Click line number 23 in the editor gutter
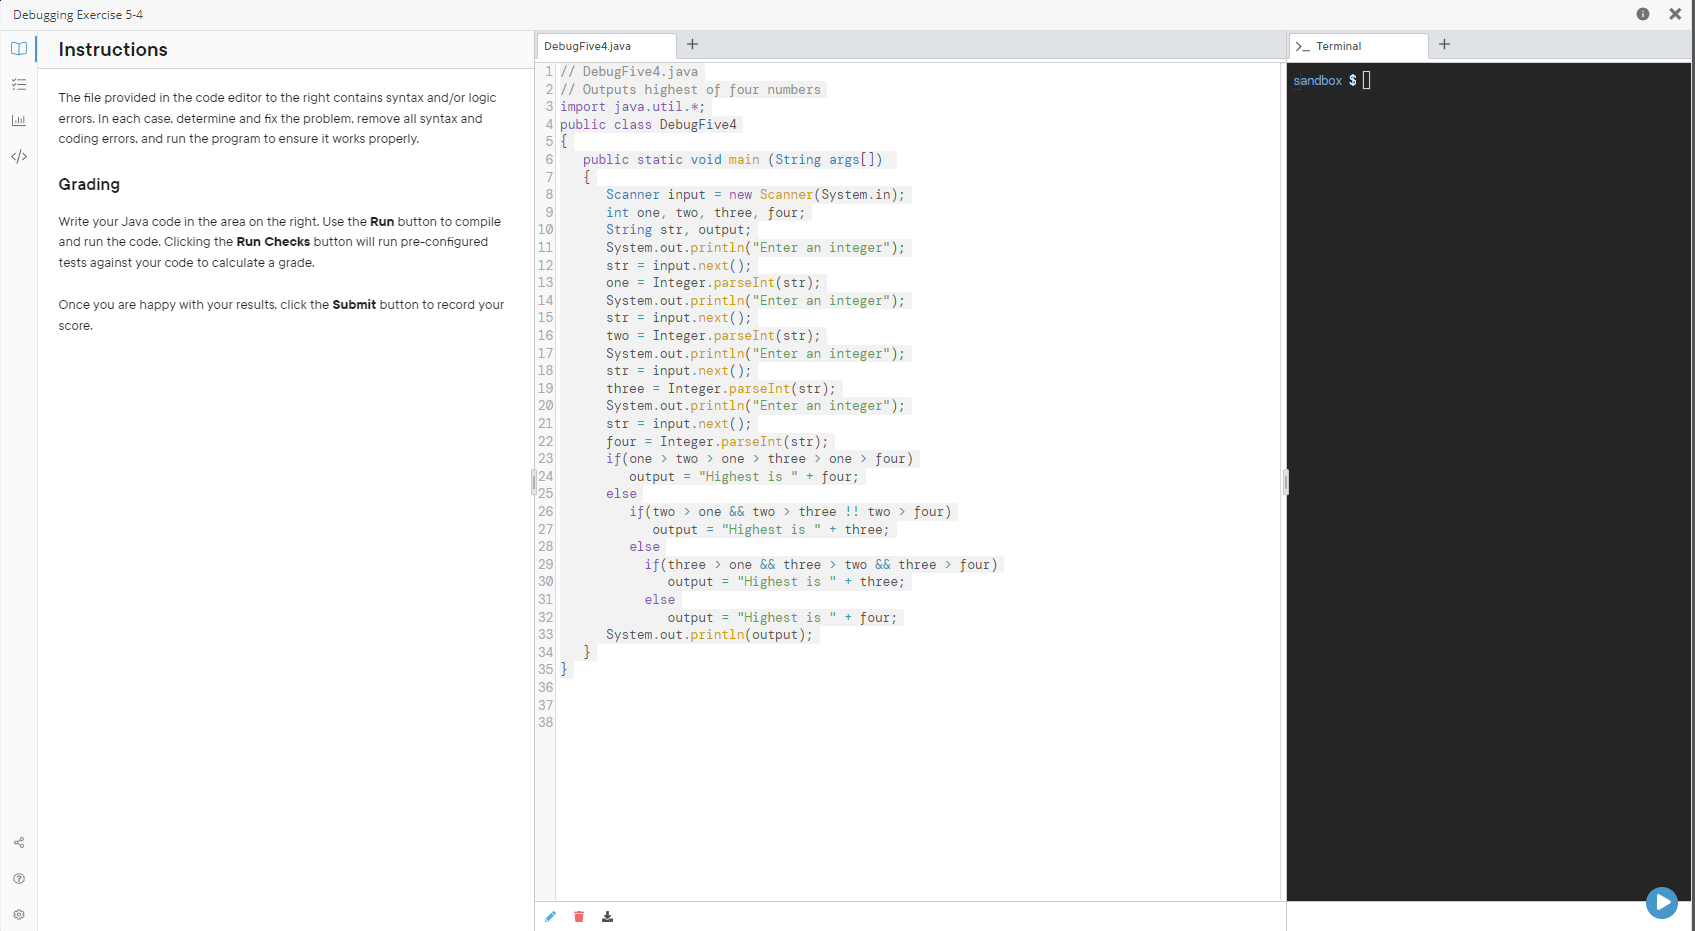This screenshot has width=1695, height=931. [x=545, y=459]
